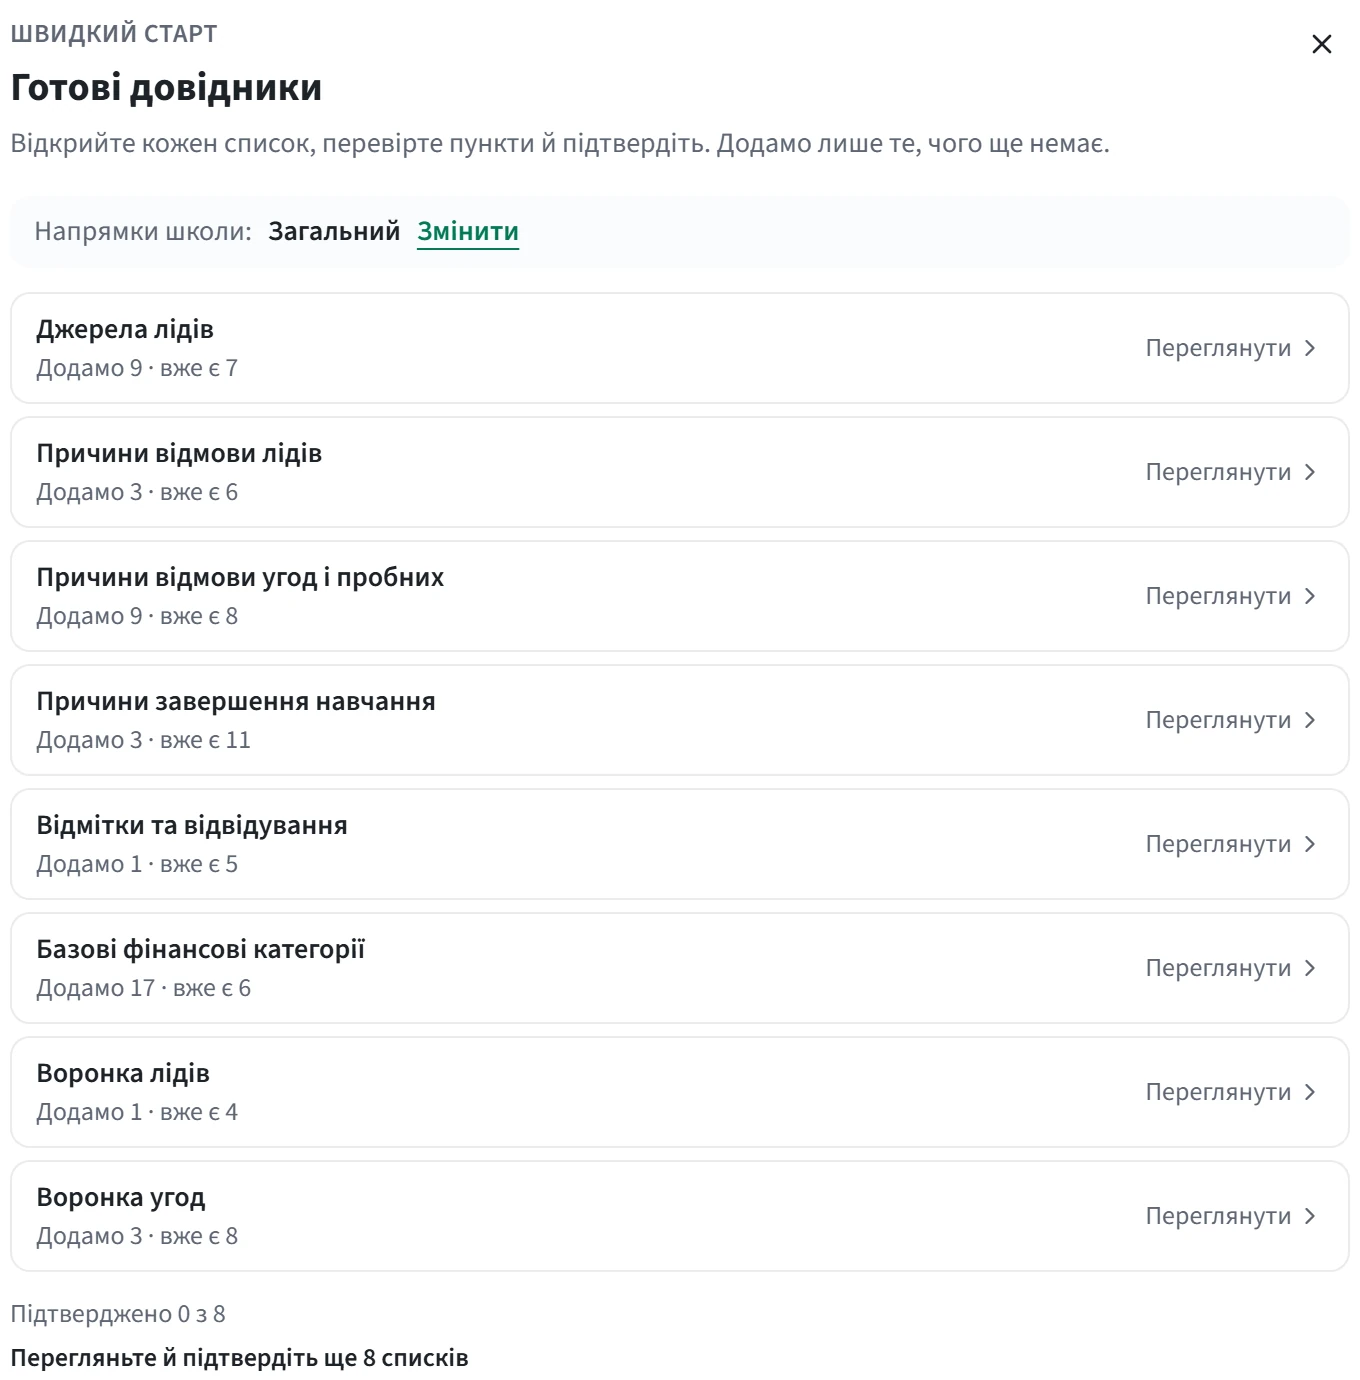Click Переглянути for Воронка угод

(x=1218, y=1216)
